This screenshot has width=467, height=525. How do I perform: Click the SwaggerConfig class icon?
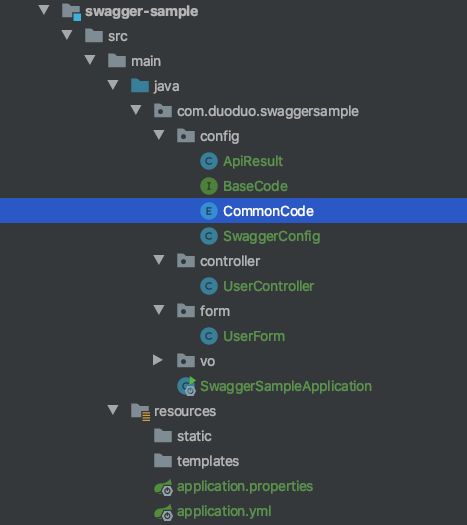click(209, 236)
